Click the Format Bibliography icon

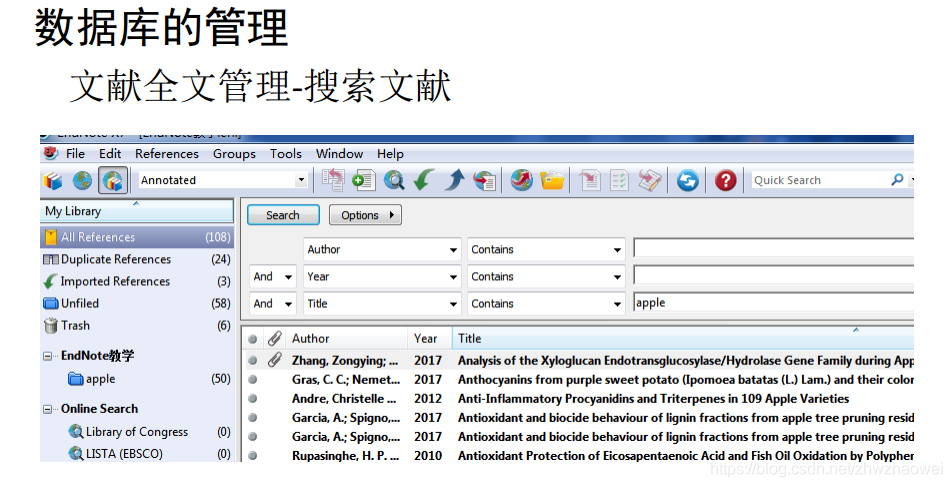click(619, 180)
